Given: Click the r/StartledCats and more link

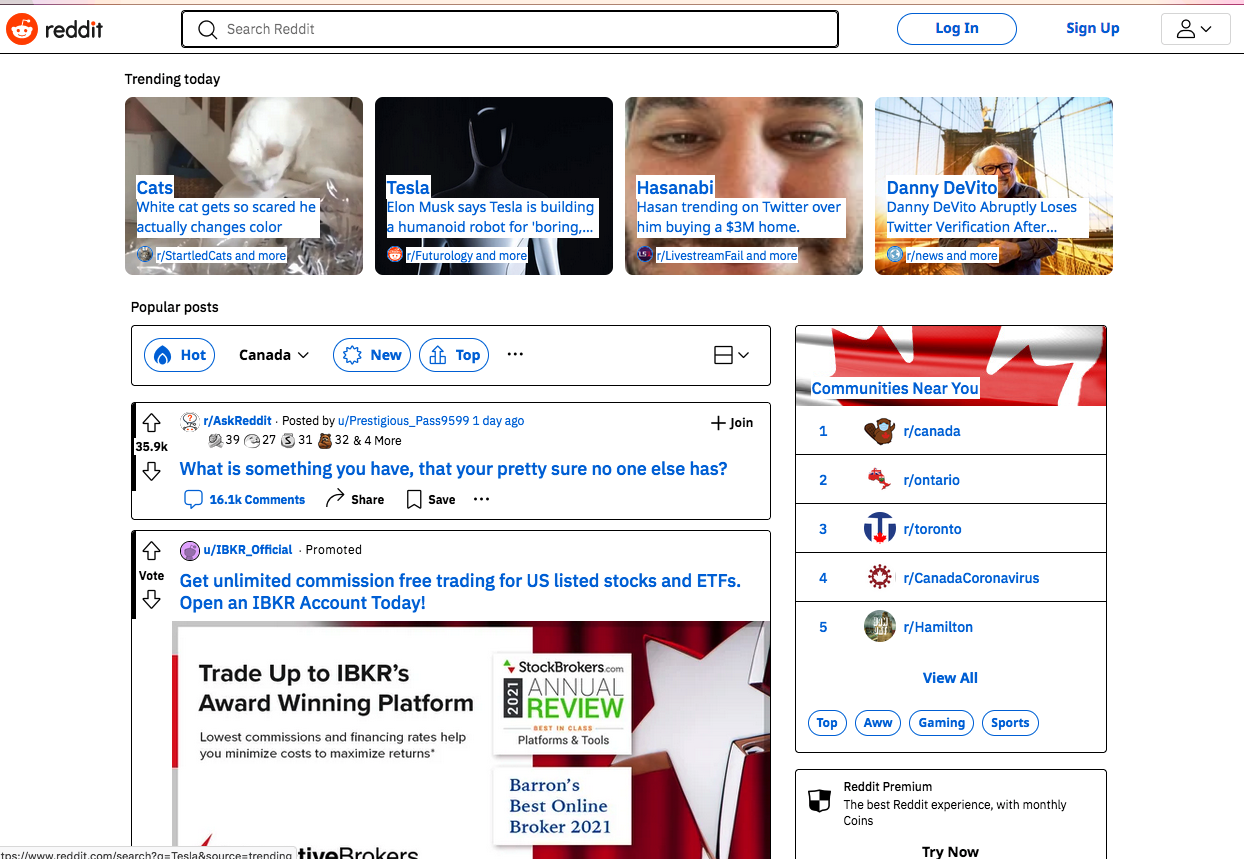Looking at the screenshot, I should tap(221, 256).
